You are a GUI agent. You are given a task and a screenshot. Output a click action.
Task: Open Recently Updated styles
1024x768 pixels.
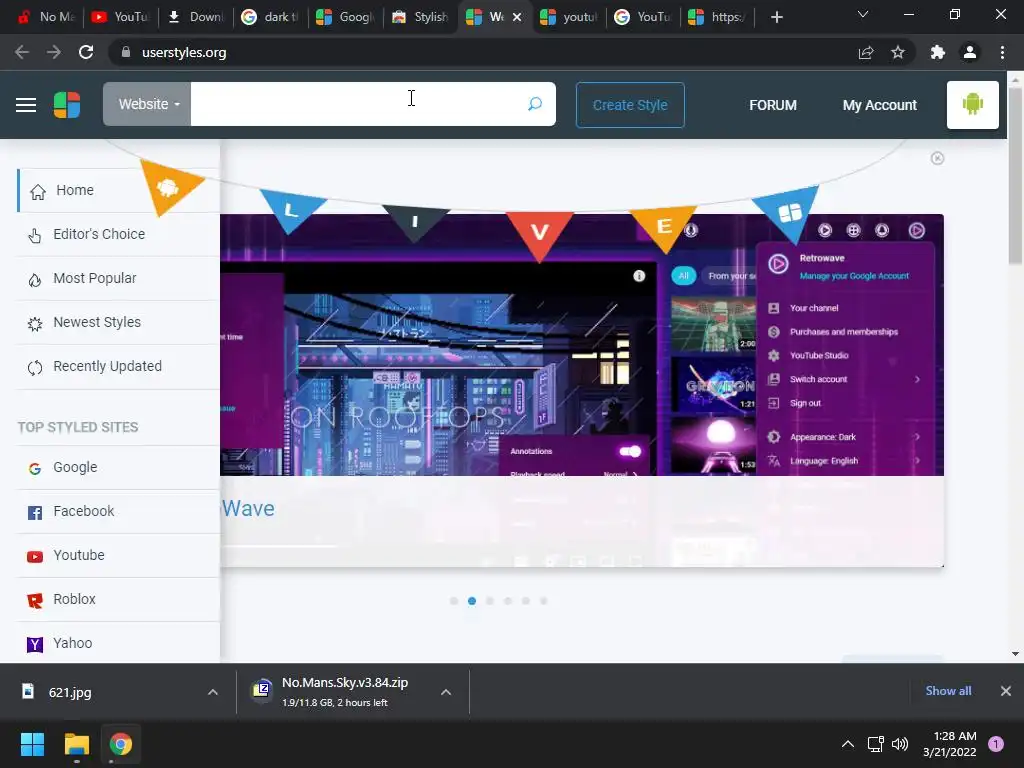point(118,366)
